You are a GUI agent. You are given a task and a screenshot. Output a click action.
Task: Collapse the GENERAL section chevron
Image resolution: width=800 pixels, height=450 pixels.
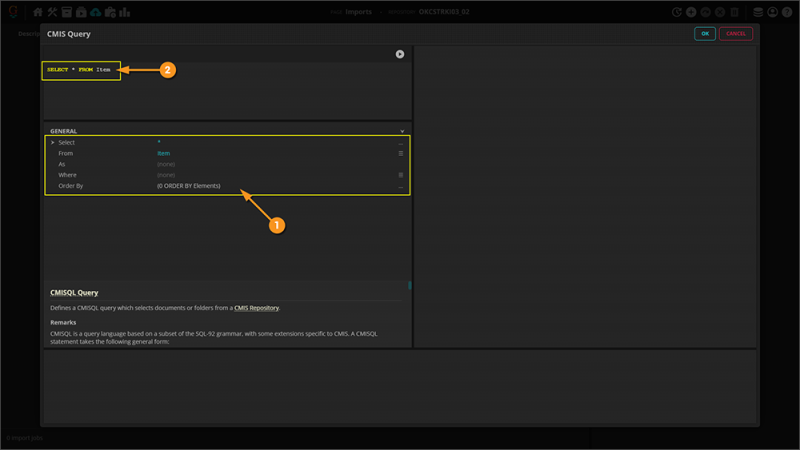click(402, 131)
